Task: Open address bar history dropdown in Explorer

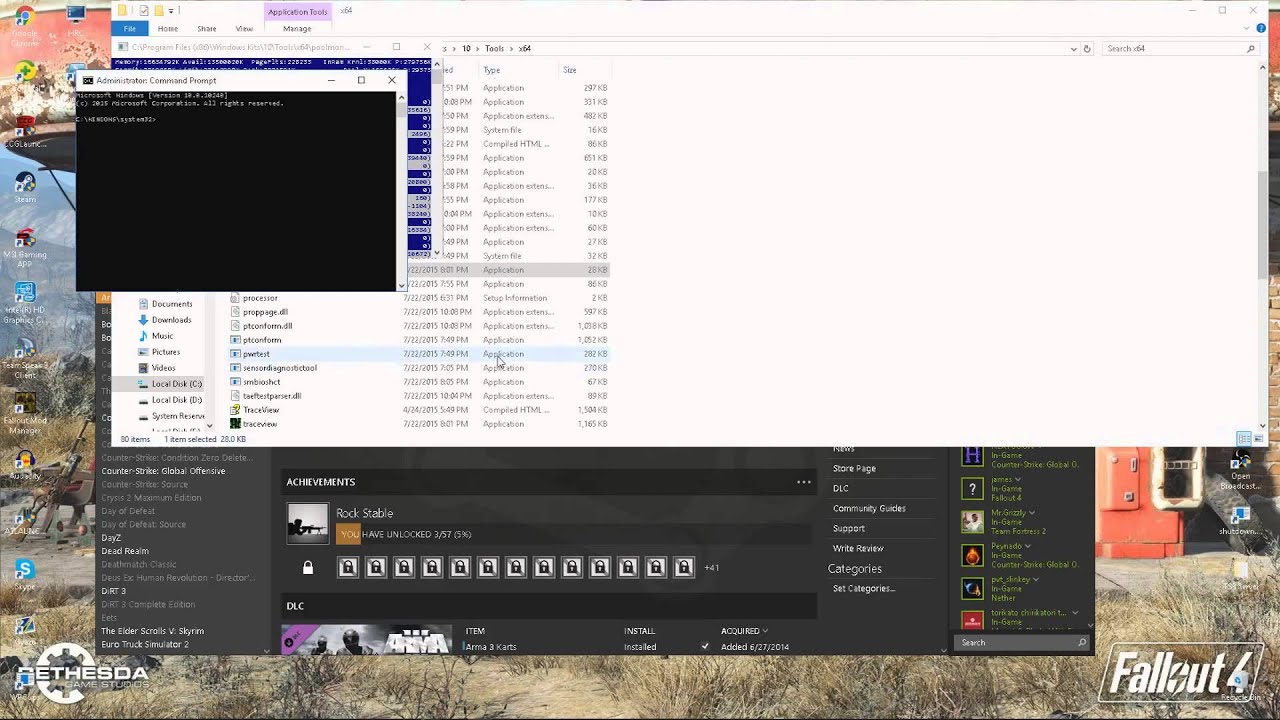Action: click(x=1073, y=48)
